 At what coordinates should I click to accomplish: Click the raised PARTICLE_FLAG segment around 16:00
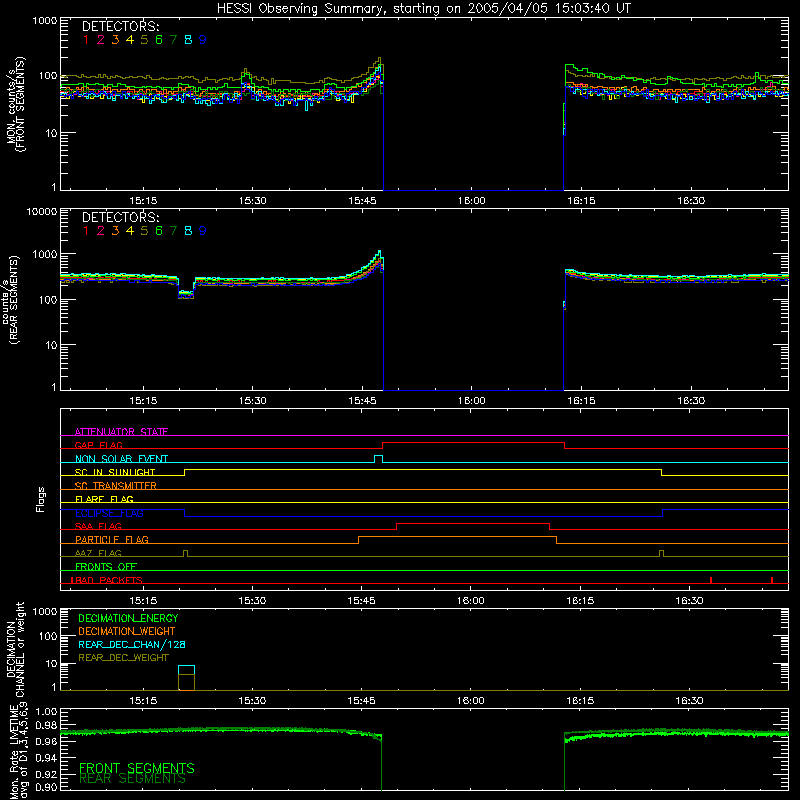[x=457, y=537]
